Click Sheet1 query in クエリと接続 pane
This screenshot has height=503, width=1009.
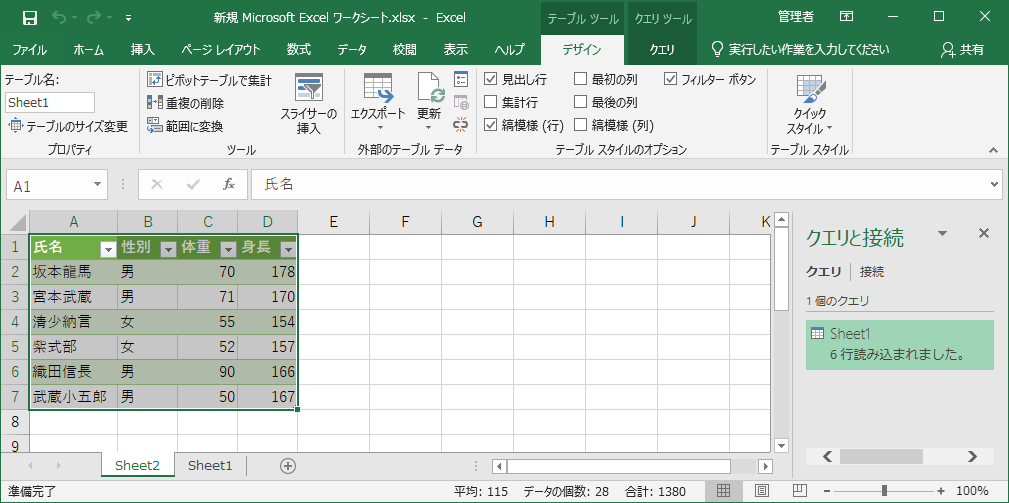(x=900, y=345)
